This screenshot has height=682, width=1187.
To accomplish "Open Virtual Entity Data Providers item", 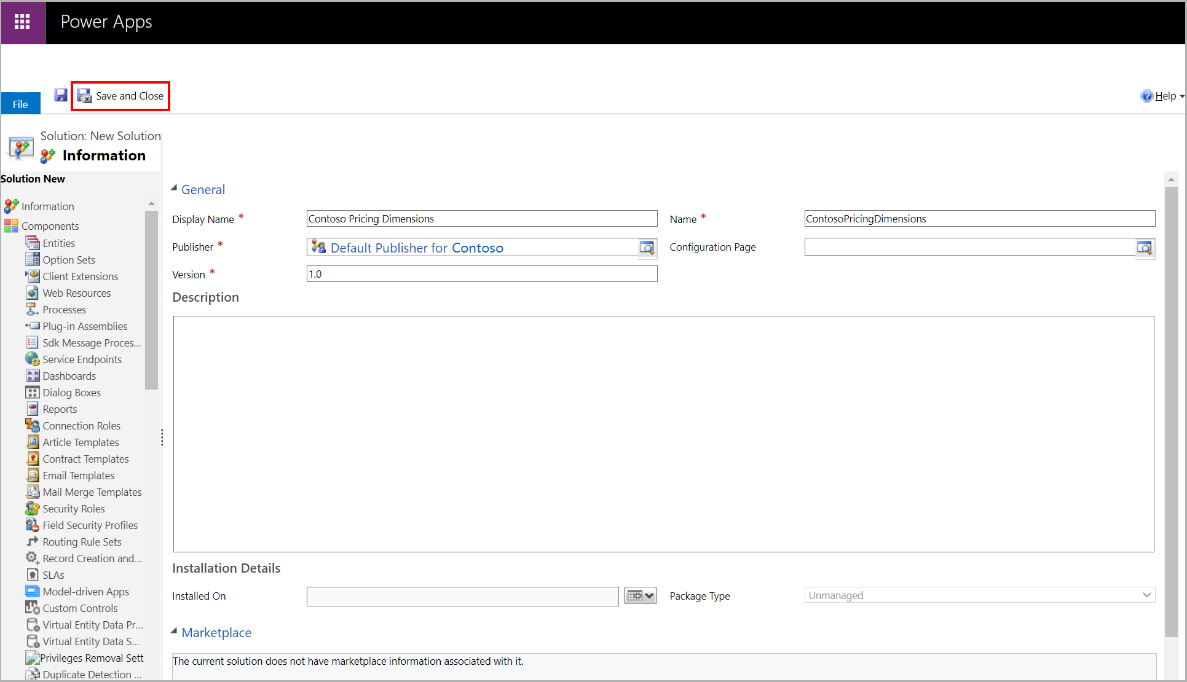I will (x=92, y=625).
